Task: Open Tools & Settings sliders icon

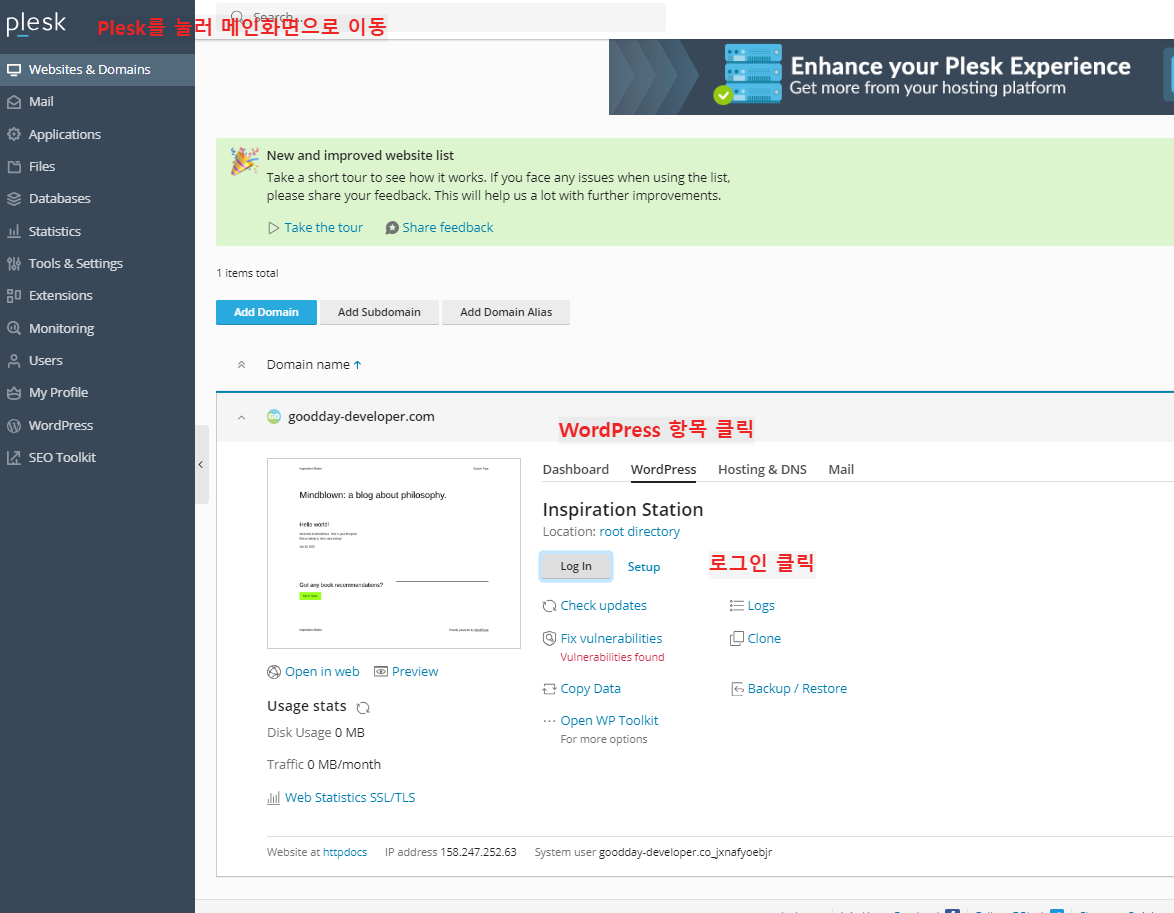Action: pyautogui.click(x=13, y=264)
